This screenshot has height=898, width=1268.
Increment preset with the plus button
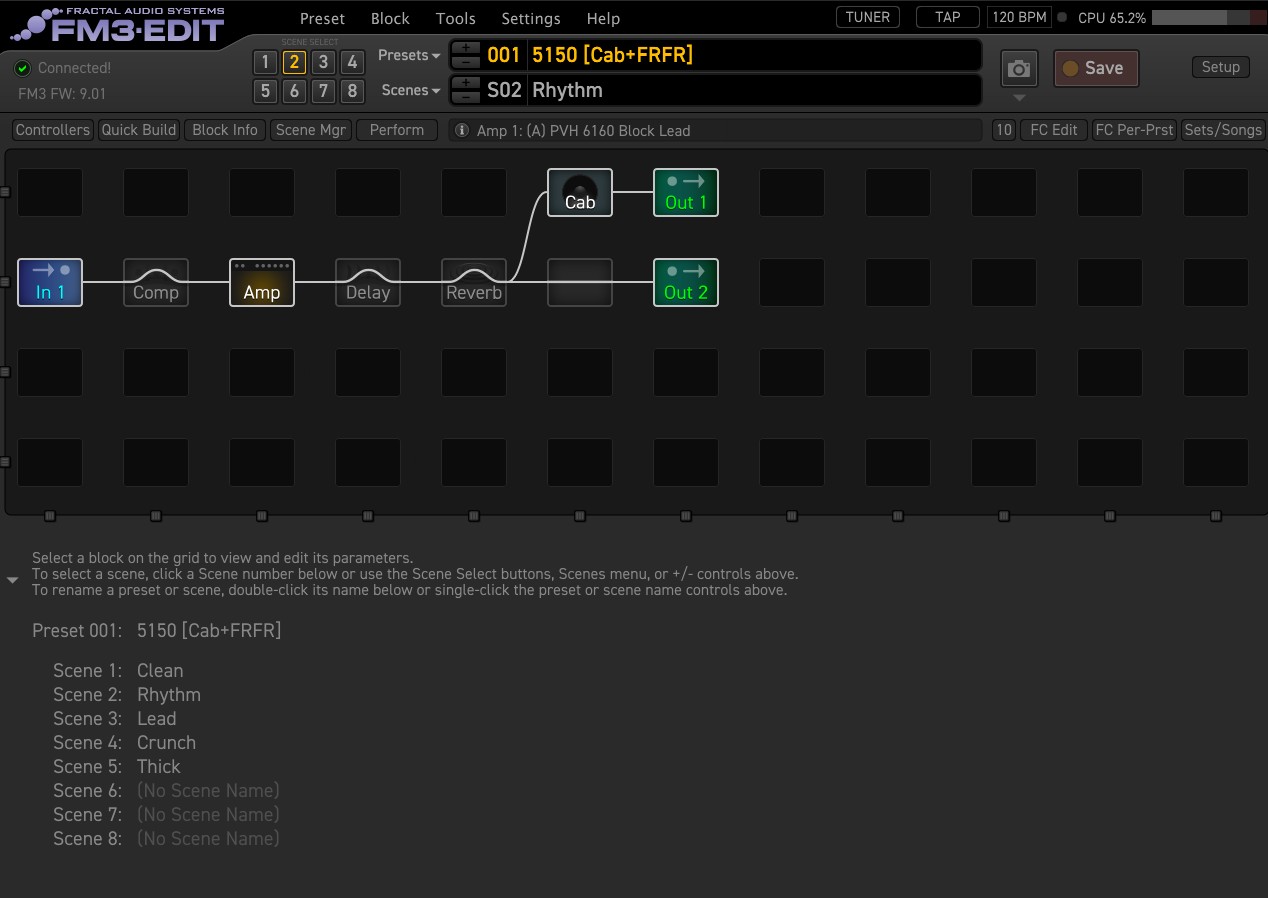coord(466,48)
